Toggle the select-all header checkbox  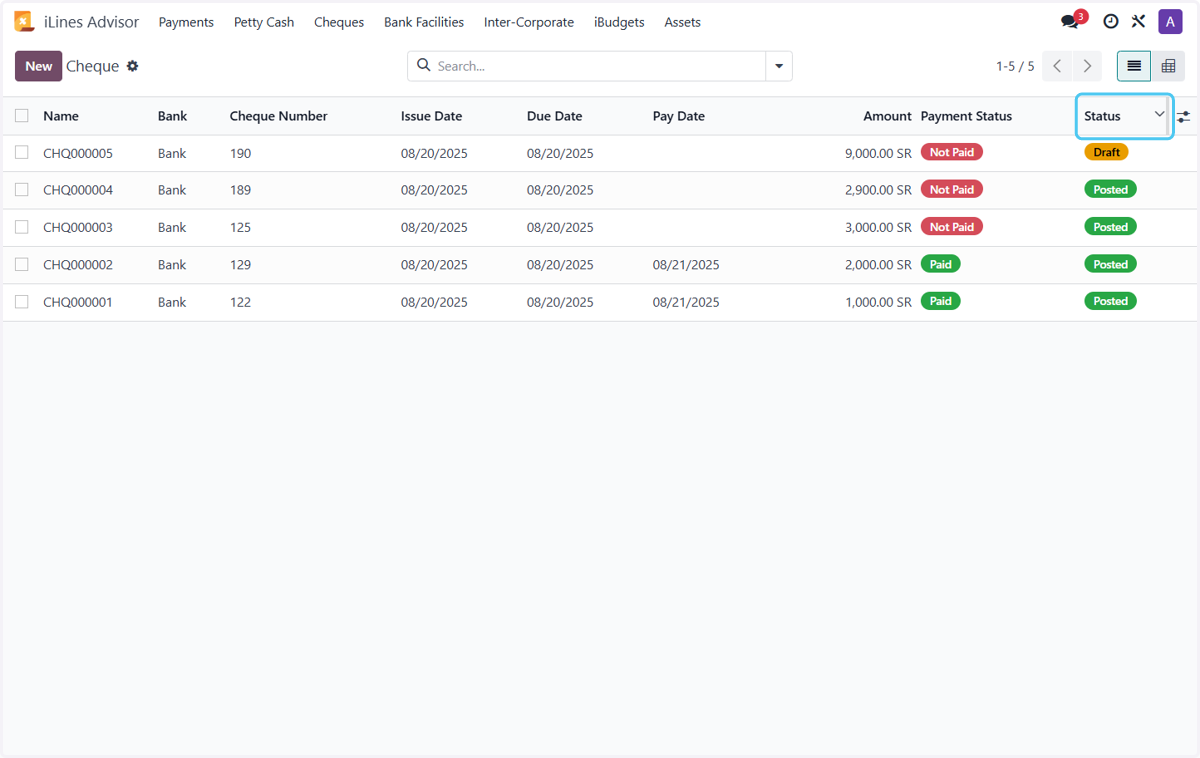click(x=22, y=116)
